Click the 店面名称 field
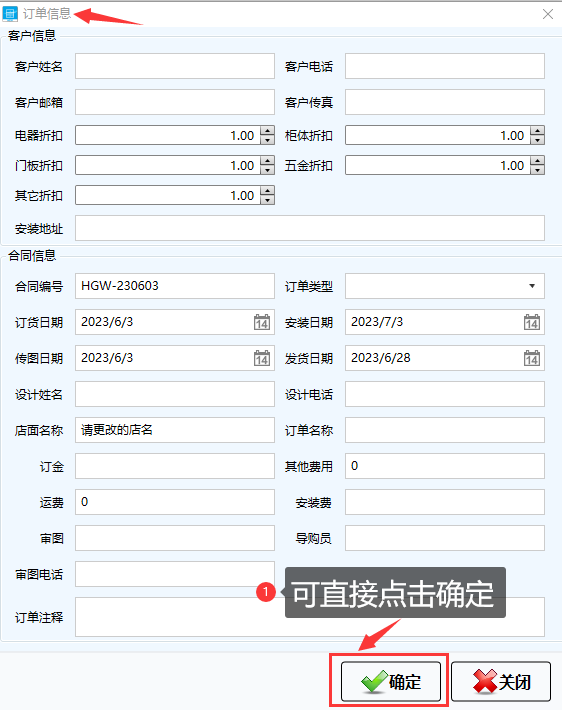The width and height of the screenshot is (562, 710). 175,430
